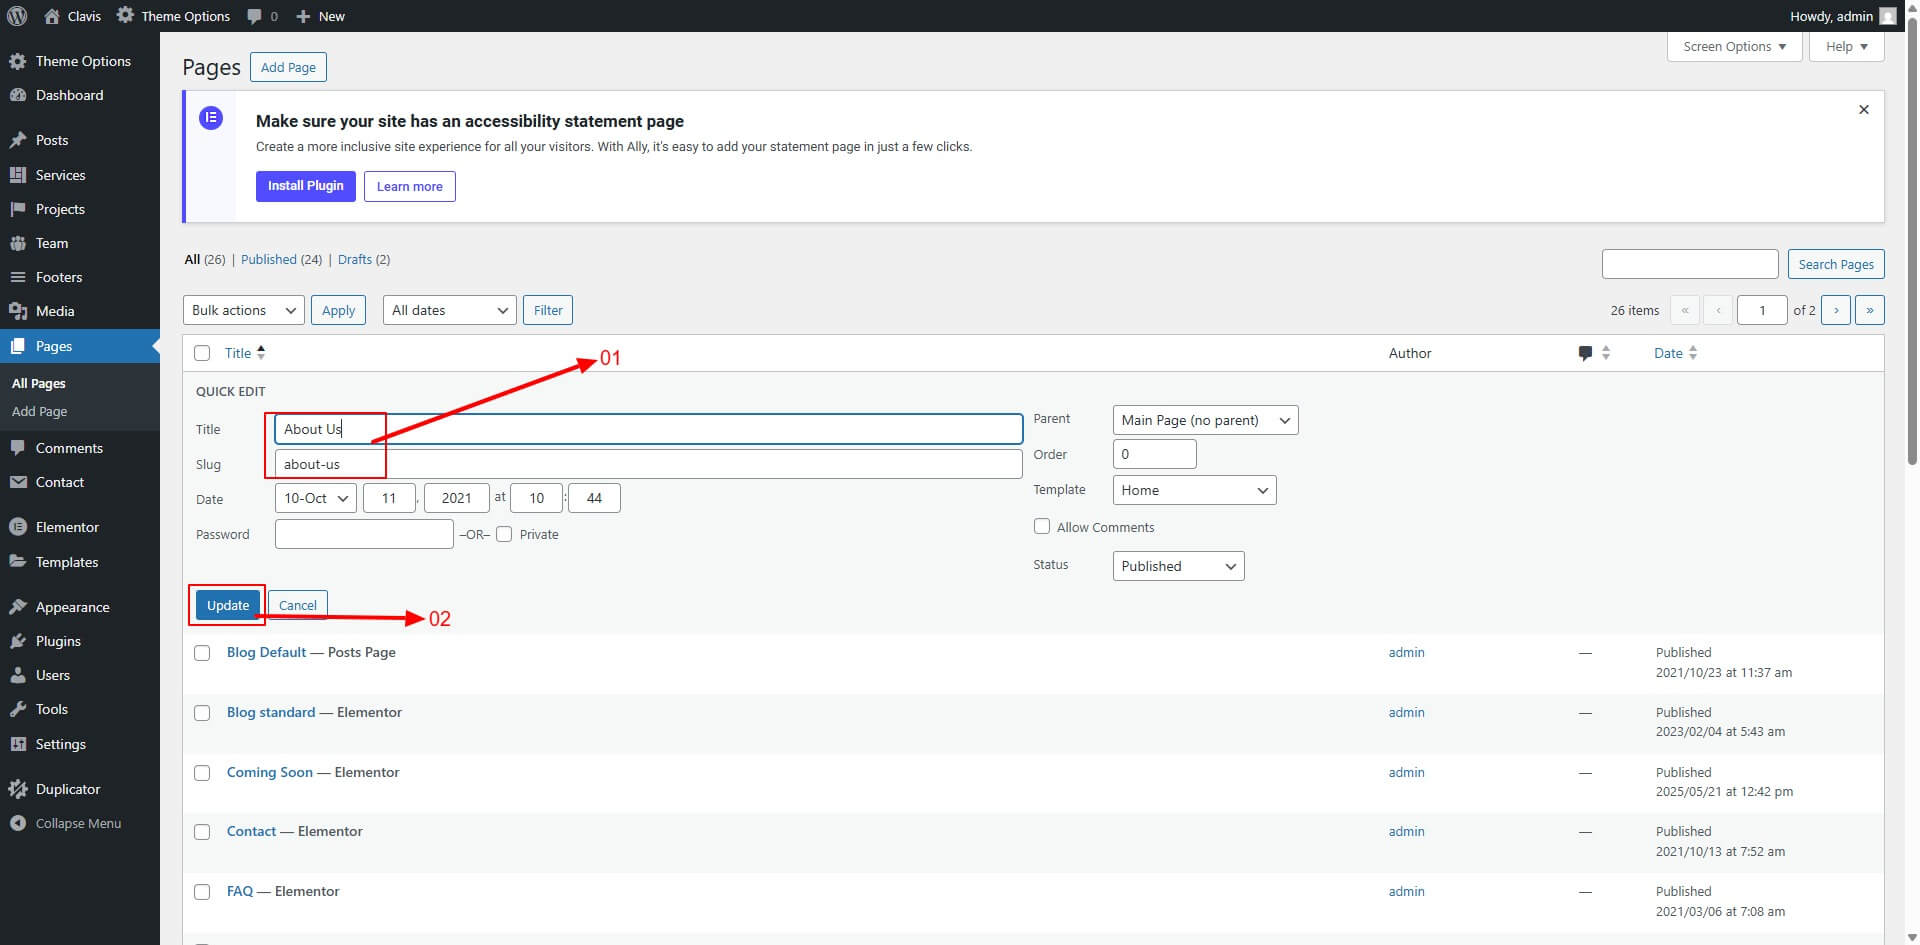Viewport: 1920px width, 945px height.
Task: Expand the Template dropdown set to Home
Action: coord(1194,490)
